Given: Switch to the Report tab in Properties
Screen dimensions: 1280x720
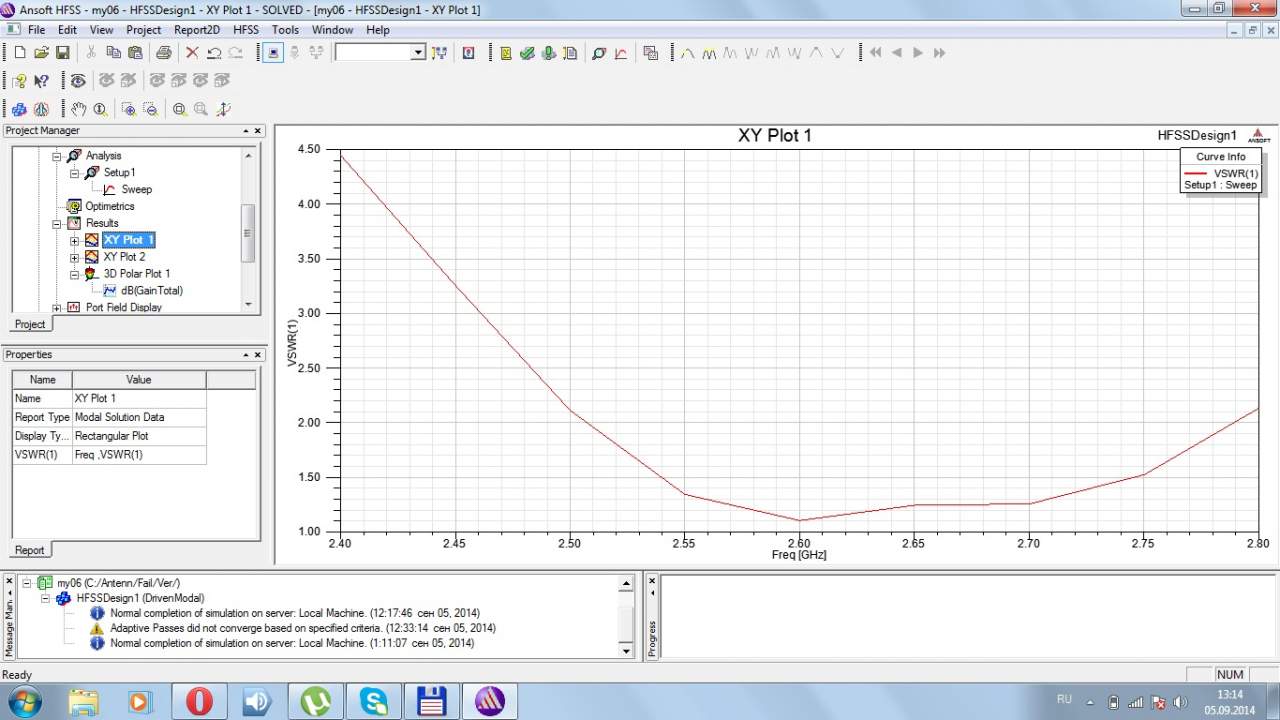Looking at the screenshot, I should [x=29, y=550].
